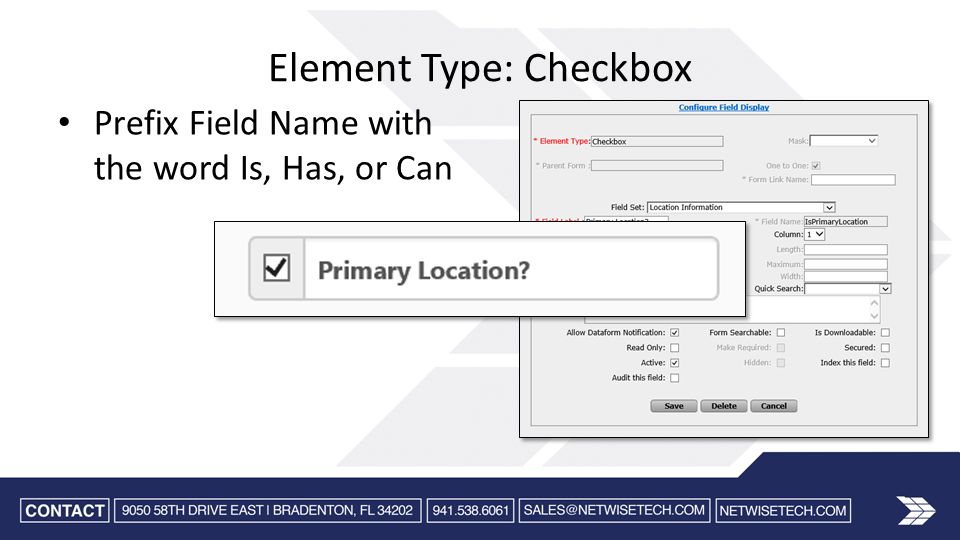Viewport: 960px width, 540px height.
Task: Toggle the One to One checkbox
Action: (816, 166)
